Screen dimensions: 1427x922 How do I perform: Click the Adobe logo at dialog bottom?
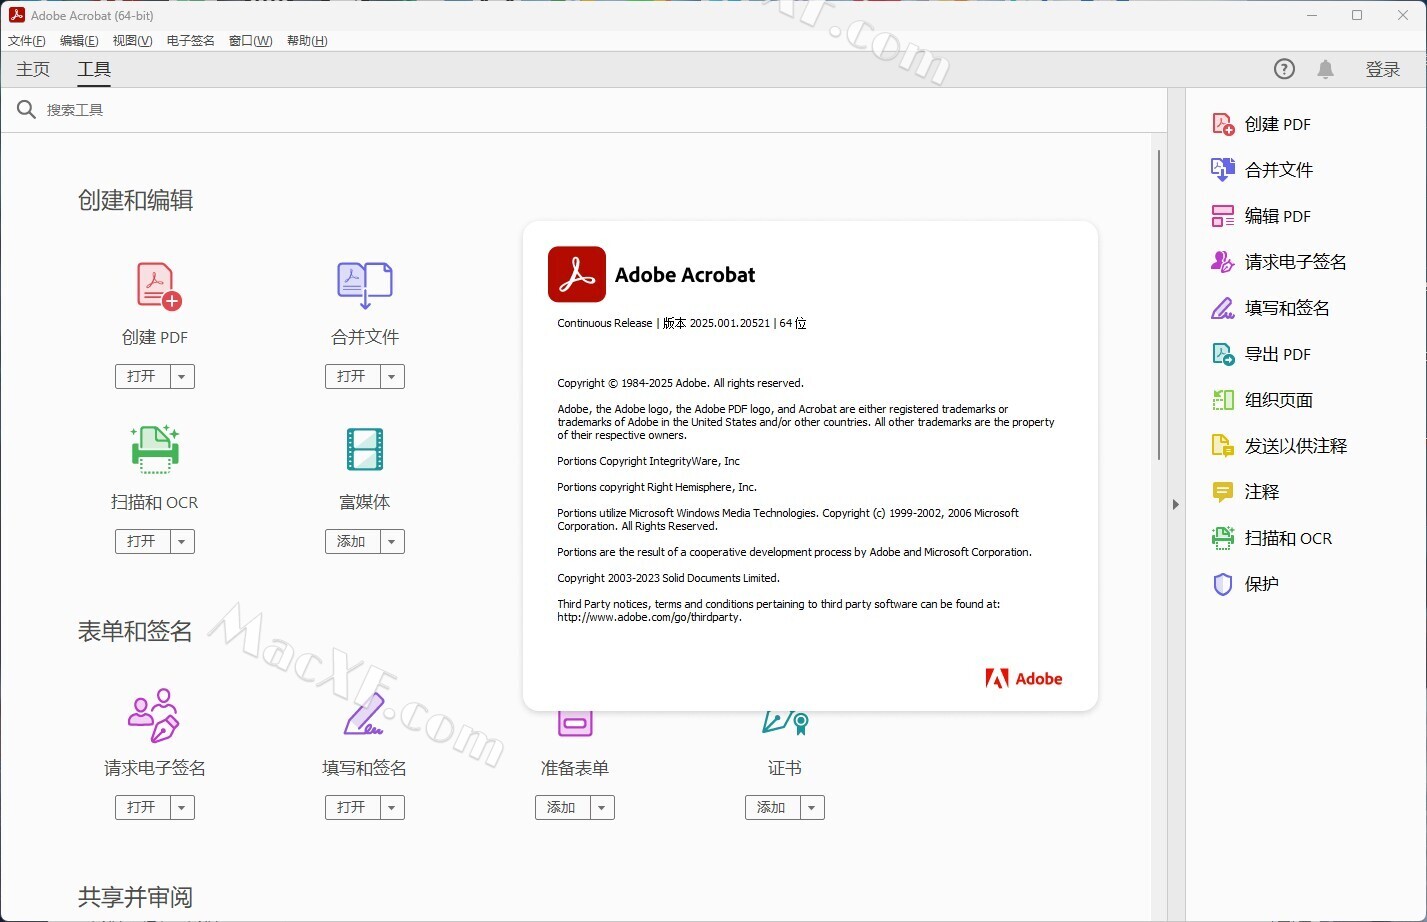(x=1023, y=678)
